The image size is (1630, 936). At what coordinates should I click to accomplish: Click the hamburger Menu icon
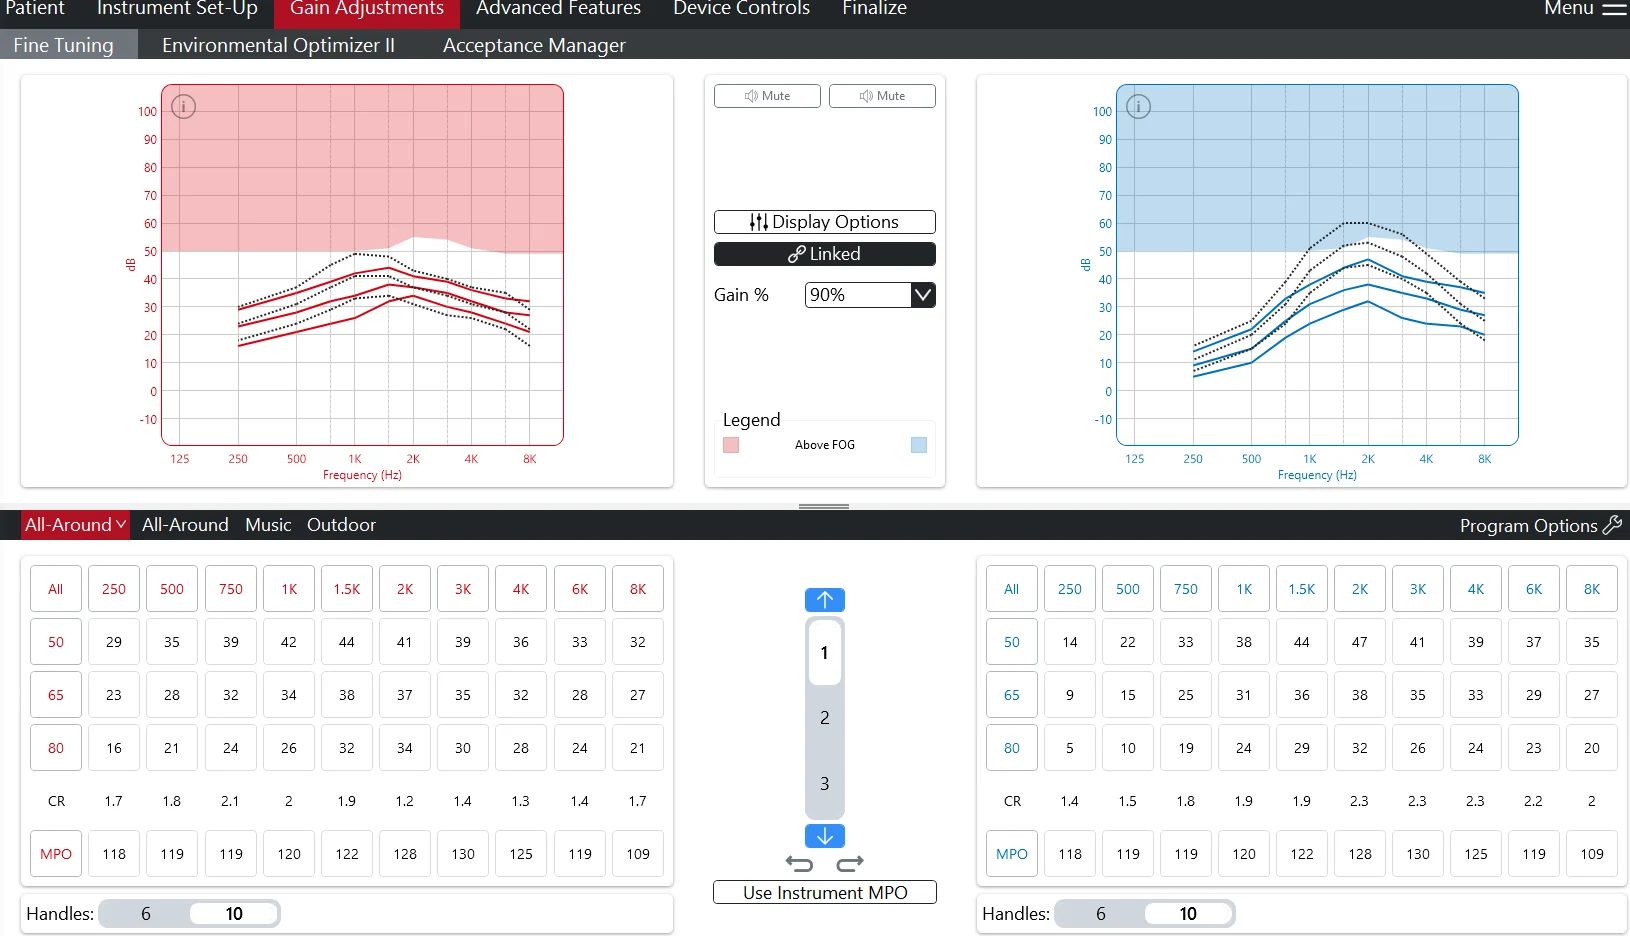[x=1615, y=8]
